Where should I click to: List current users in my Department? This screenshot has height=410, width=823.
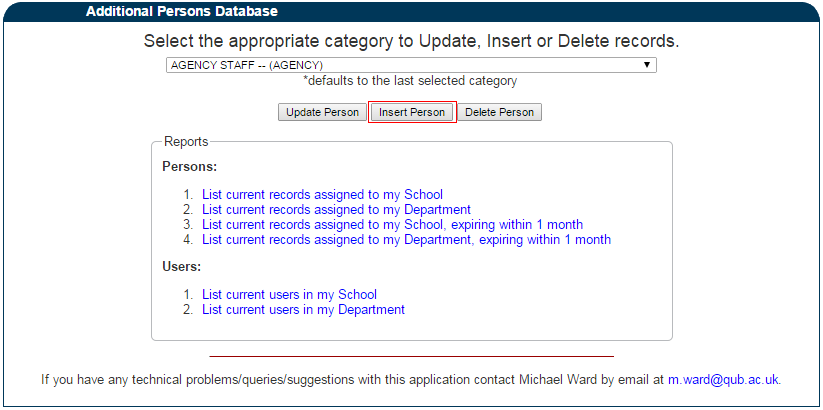[303, 310]
